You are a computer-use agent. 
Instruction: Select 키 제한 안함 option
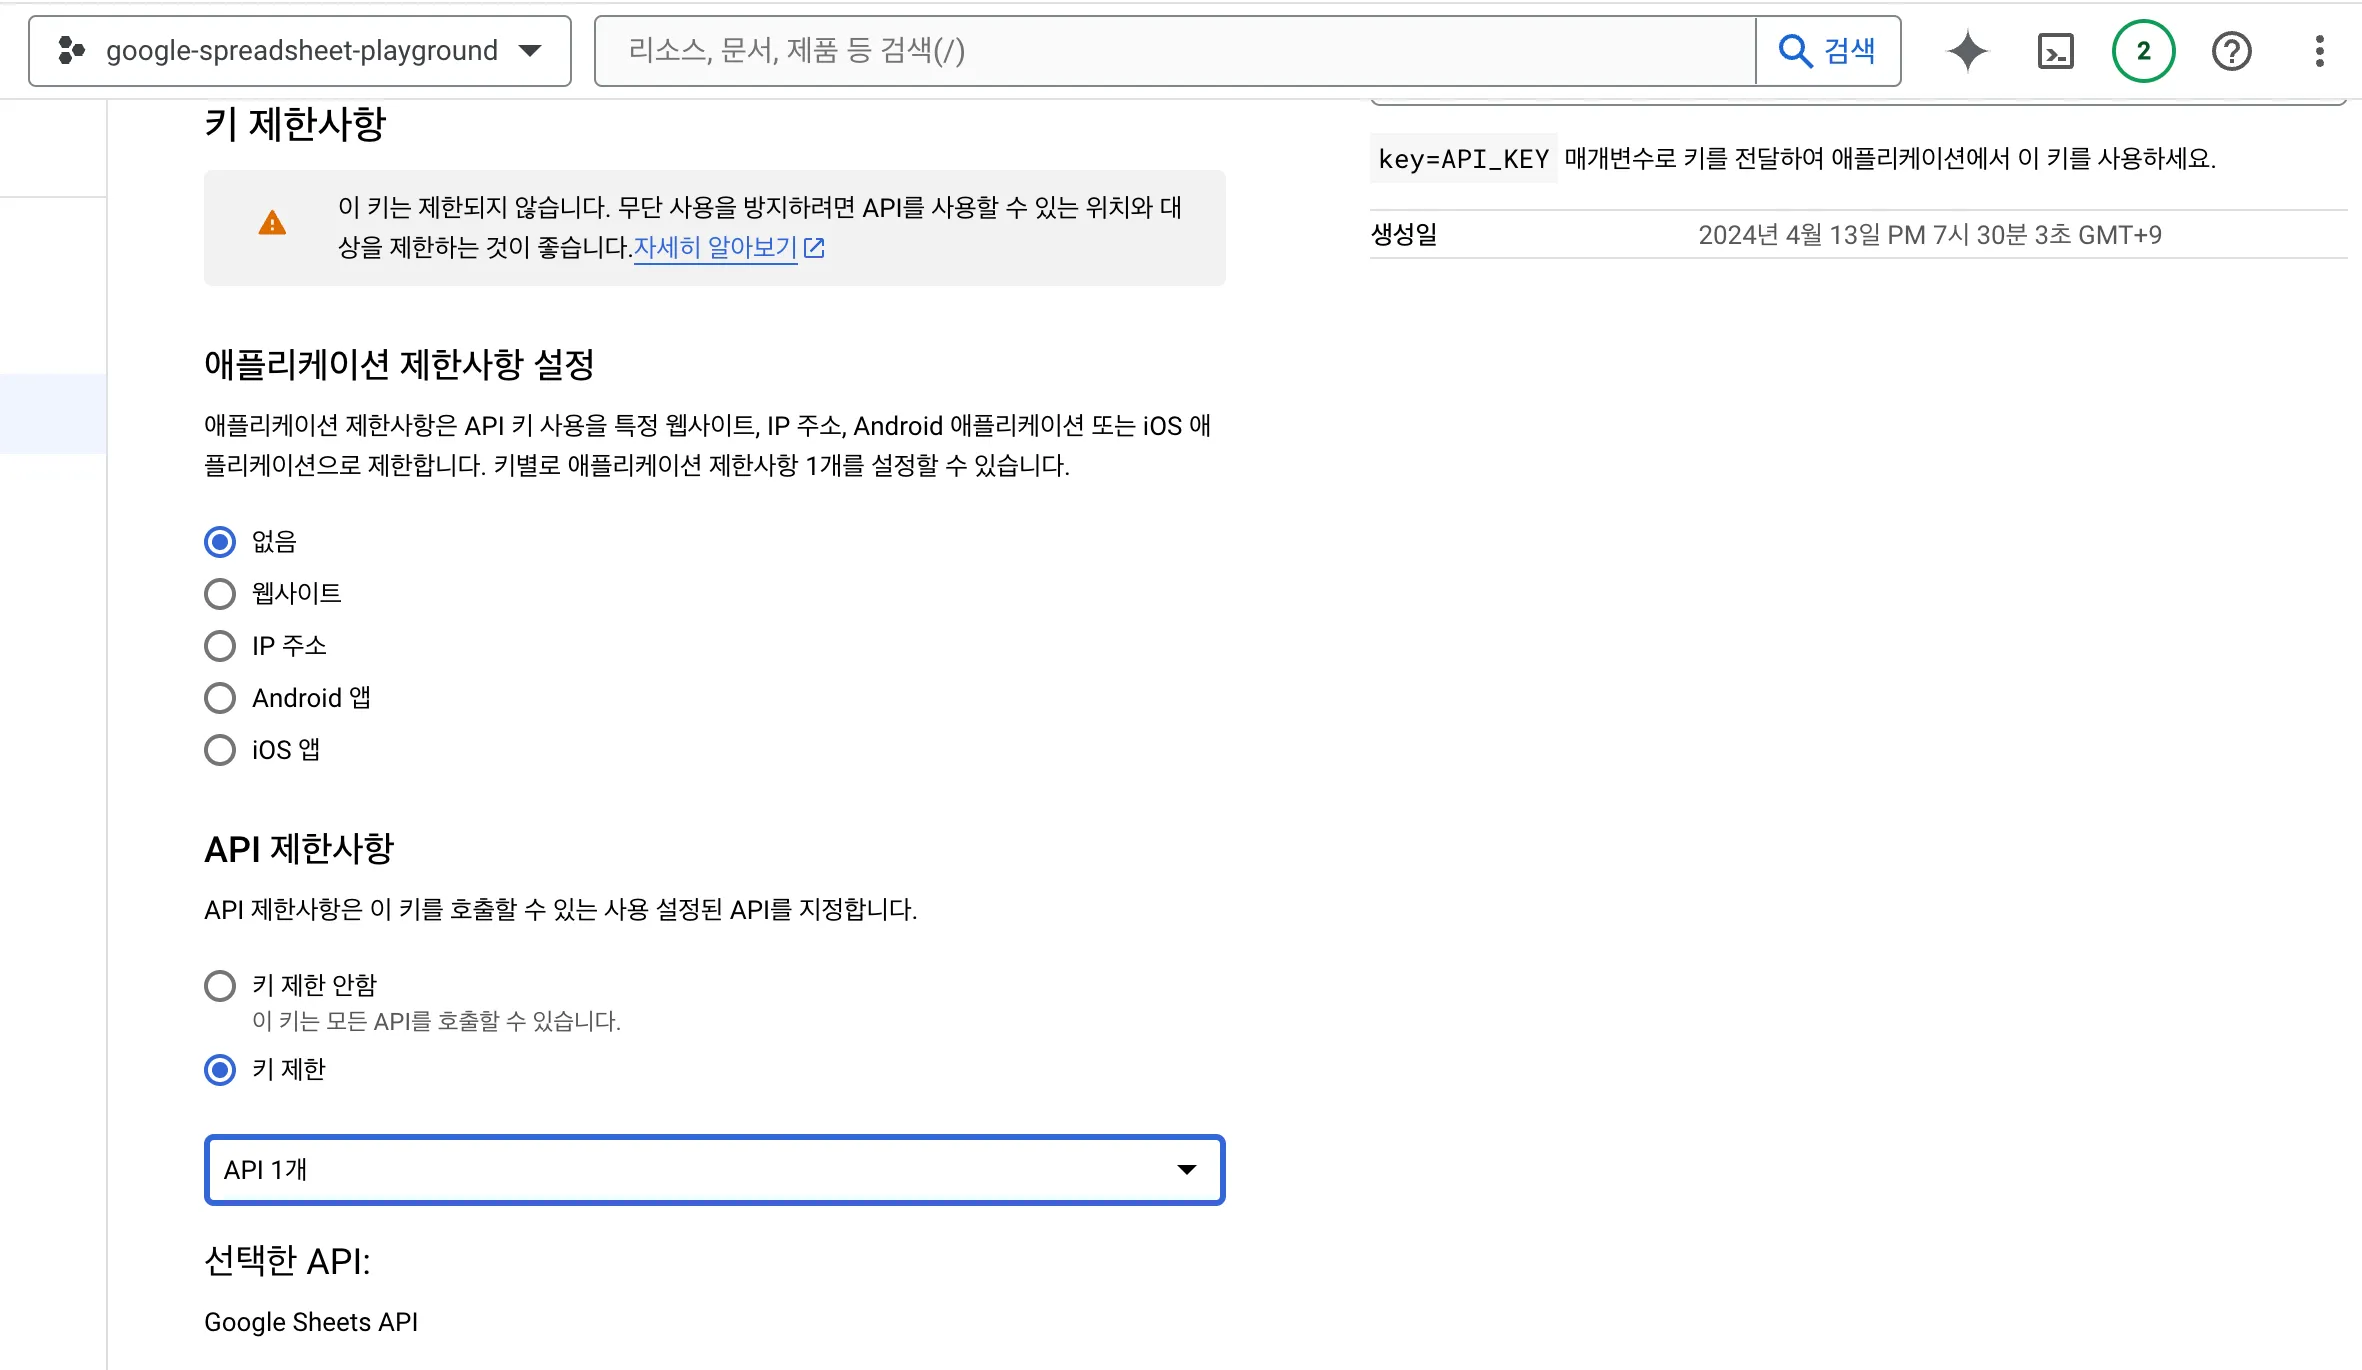tap(220, 985)
